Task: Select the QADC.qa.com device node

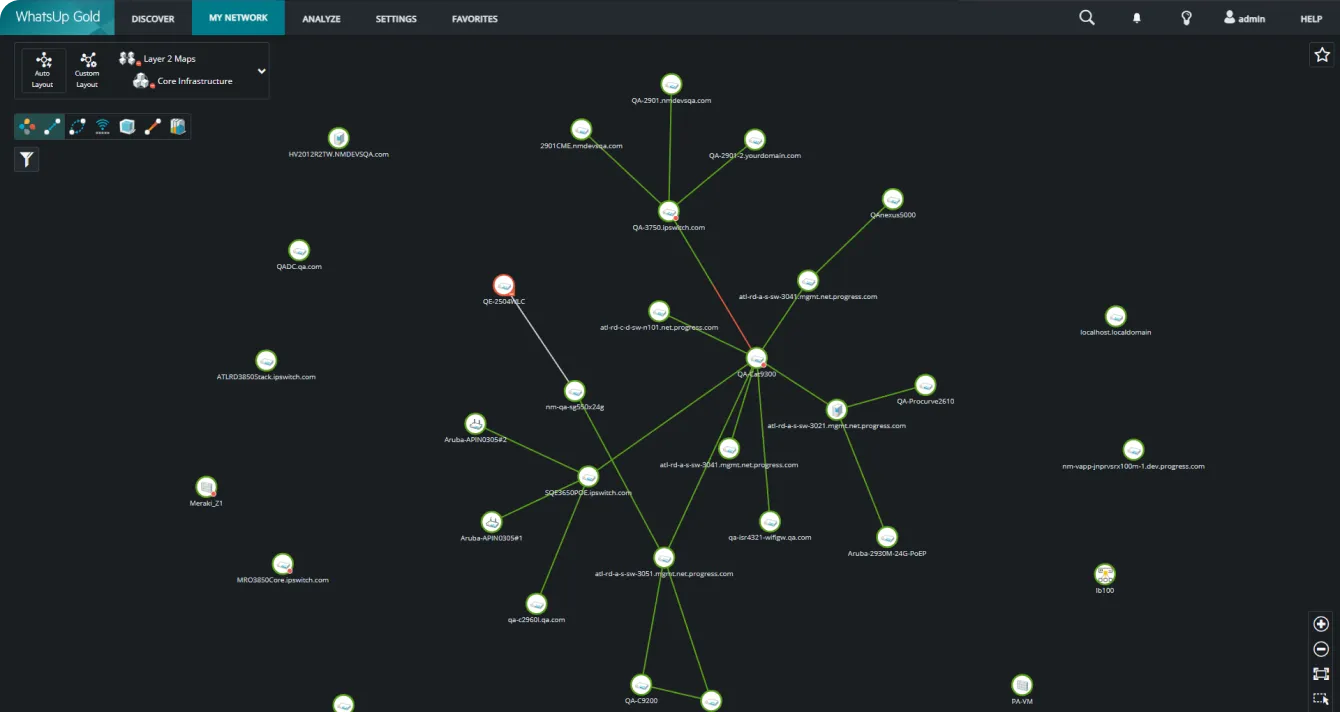Action: click(x=299, y=250)
